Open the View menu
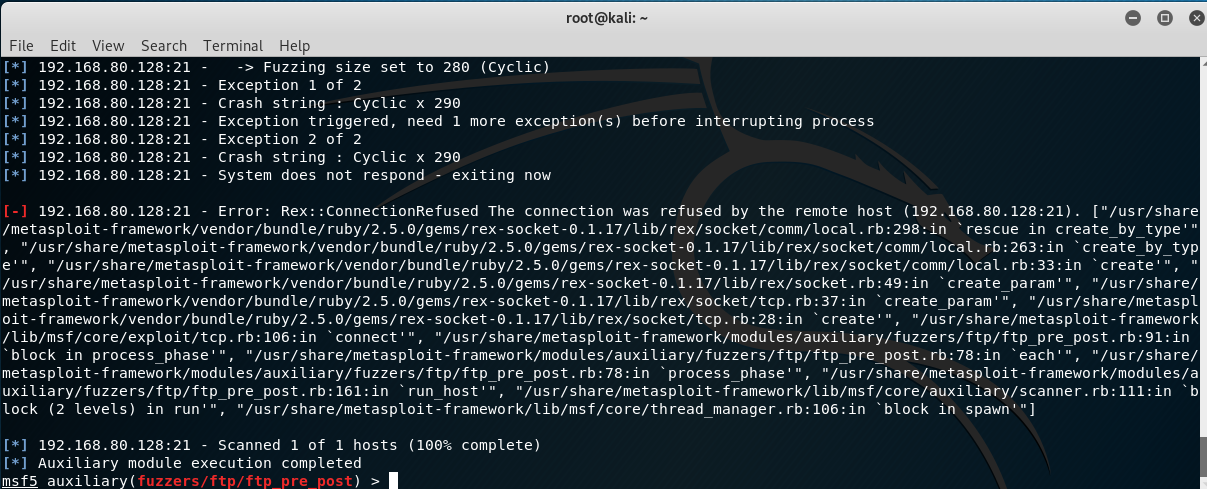This screenshot has width=1207, height=489. coord(108,45)
